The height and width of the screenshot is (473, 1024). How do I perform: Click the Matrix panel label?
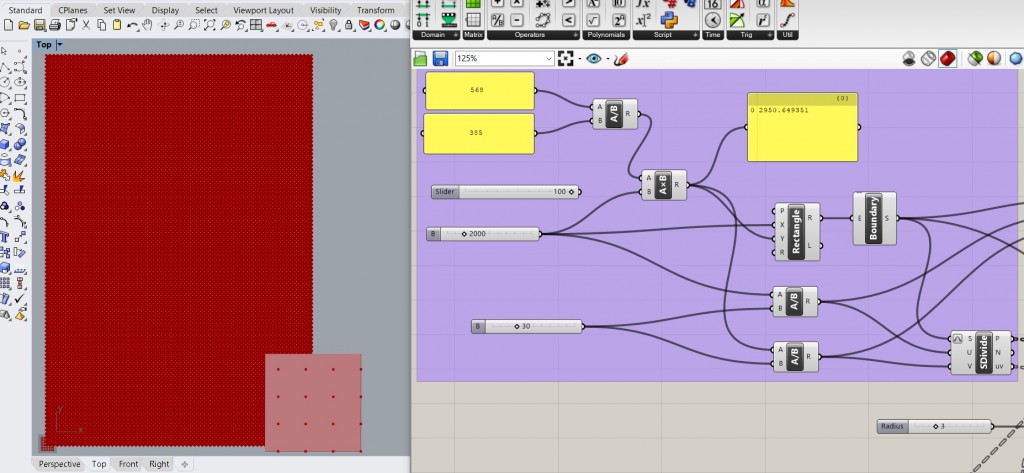click(x=472, y=35)
